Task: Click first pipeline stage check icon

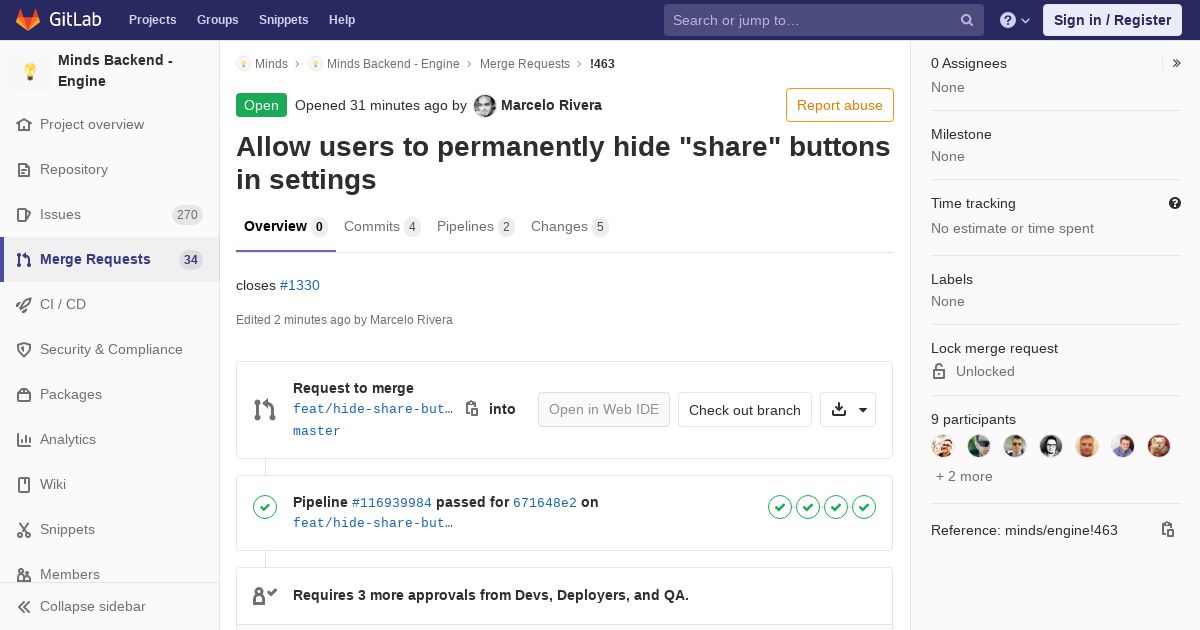Action: pos(780,507)
